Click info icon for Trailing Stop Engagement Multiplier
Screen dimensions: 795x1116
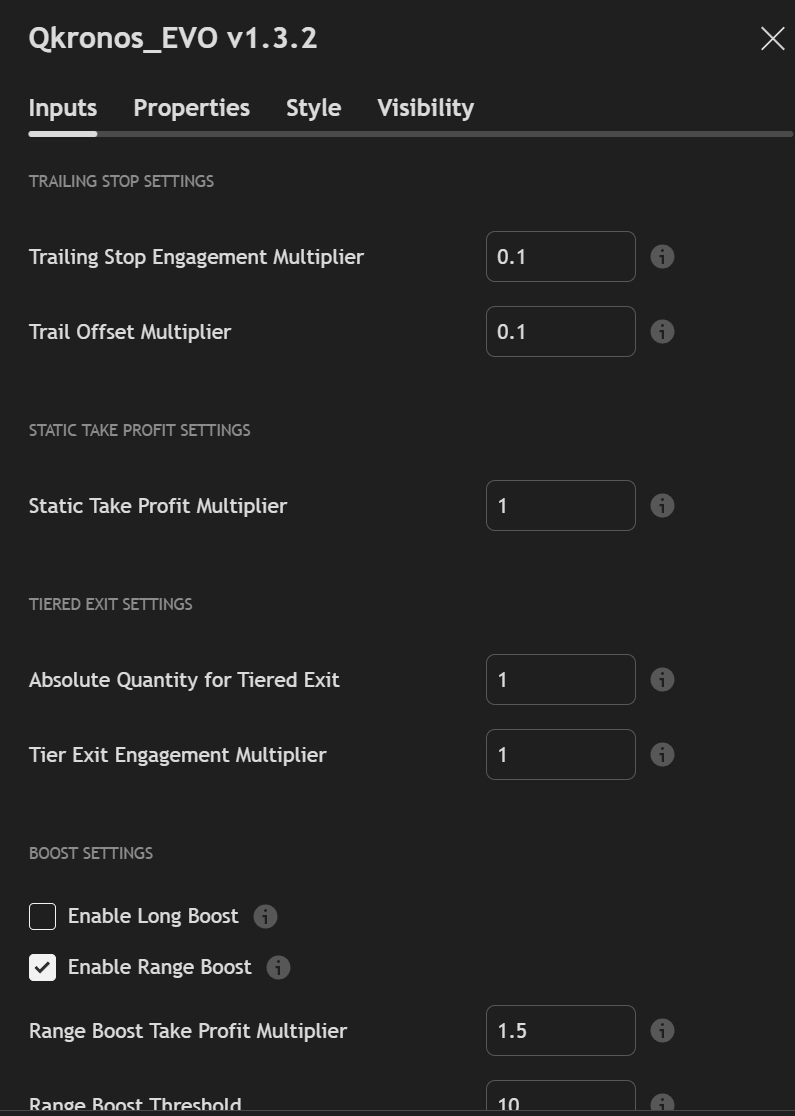click(662, 257)
